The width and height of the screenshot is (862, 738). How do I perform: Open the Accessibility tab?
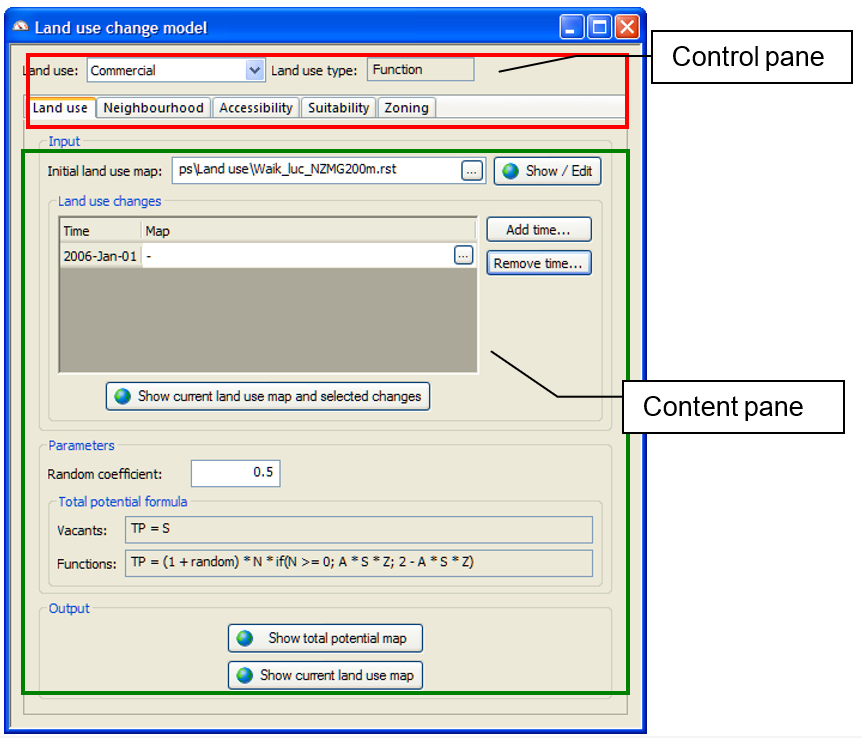(256, 108)
